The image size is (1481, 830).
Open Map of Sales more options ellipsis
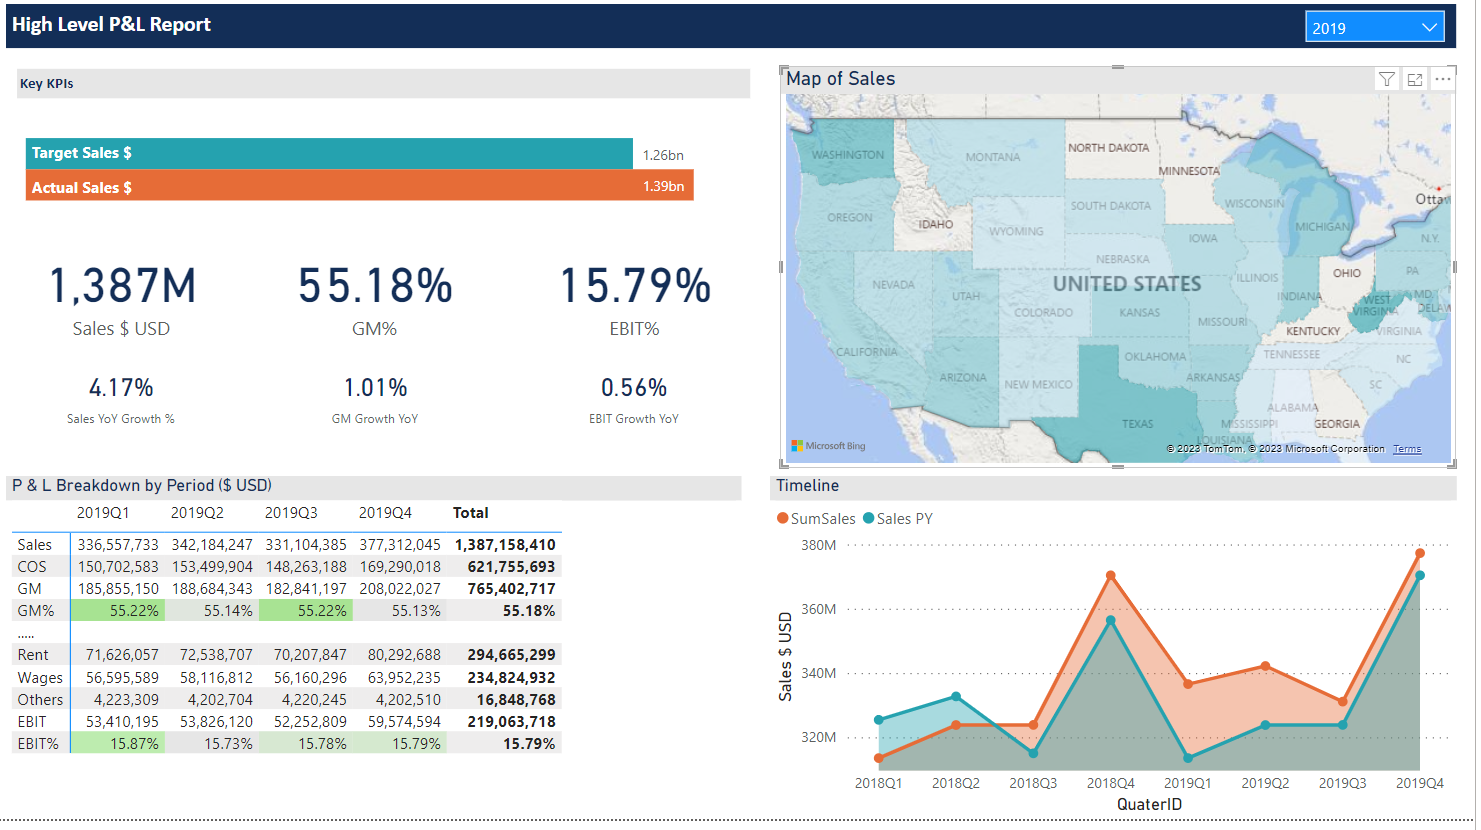coord(1442,79)
